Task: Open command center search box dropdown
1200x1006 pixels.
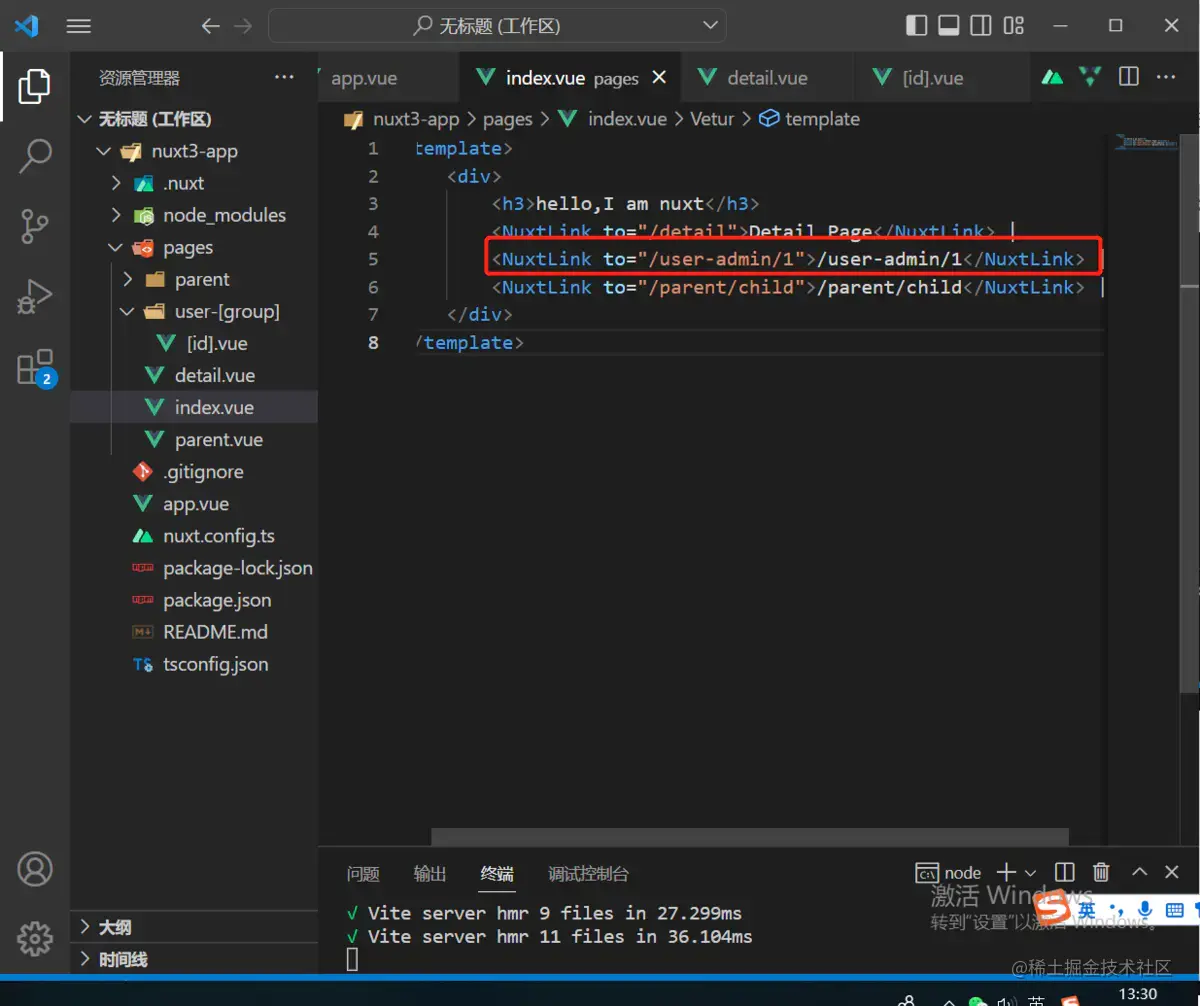Action: (711, 26)
